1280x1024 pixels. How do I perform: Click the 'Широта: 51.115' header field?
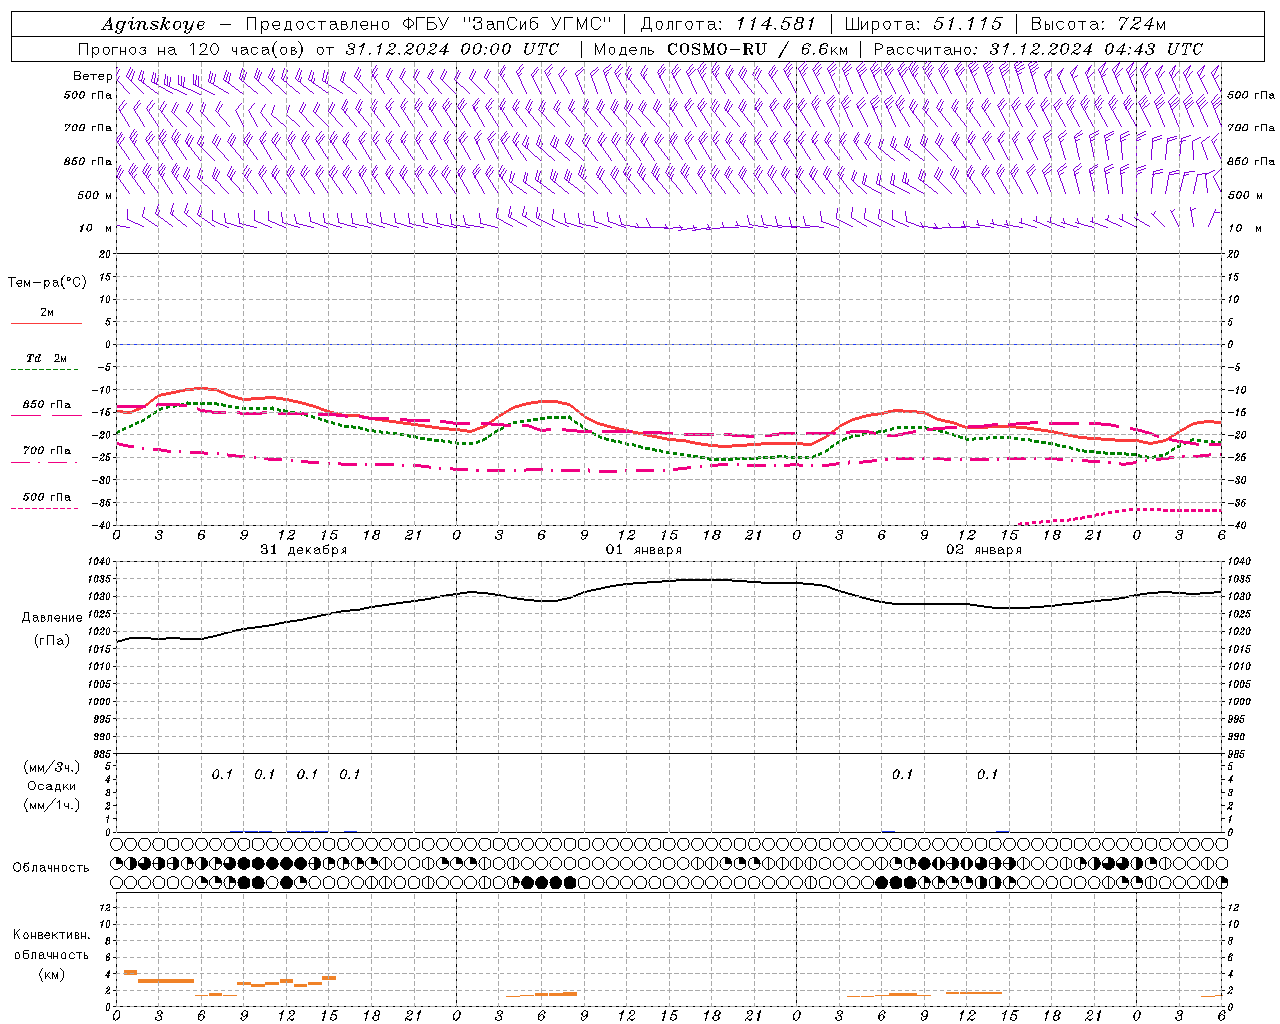coord(923,24)
